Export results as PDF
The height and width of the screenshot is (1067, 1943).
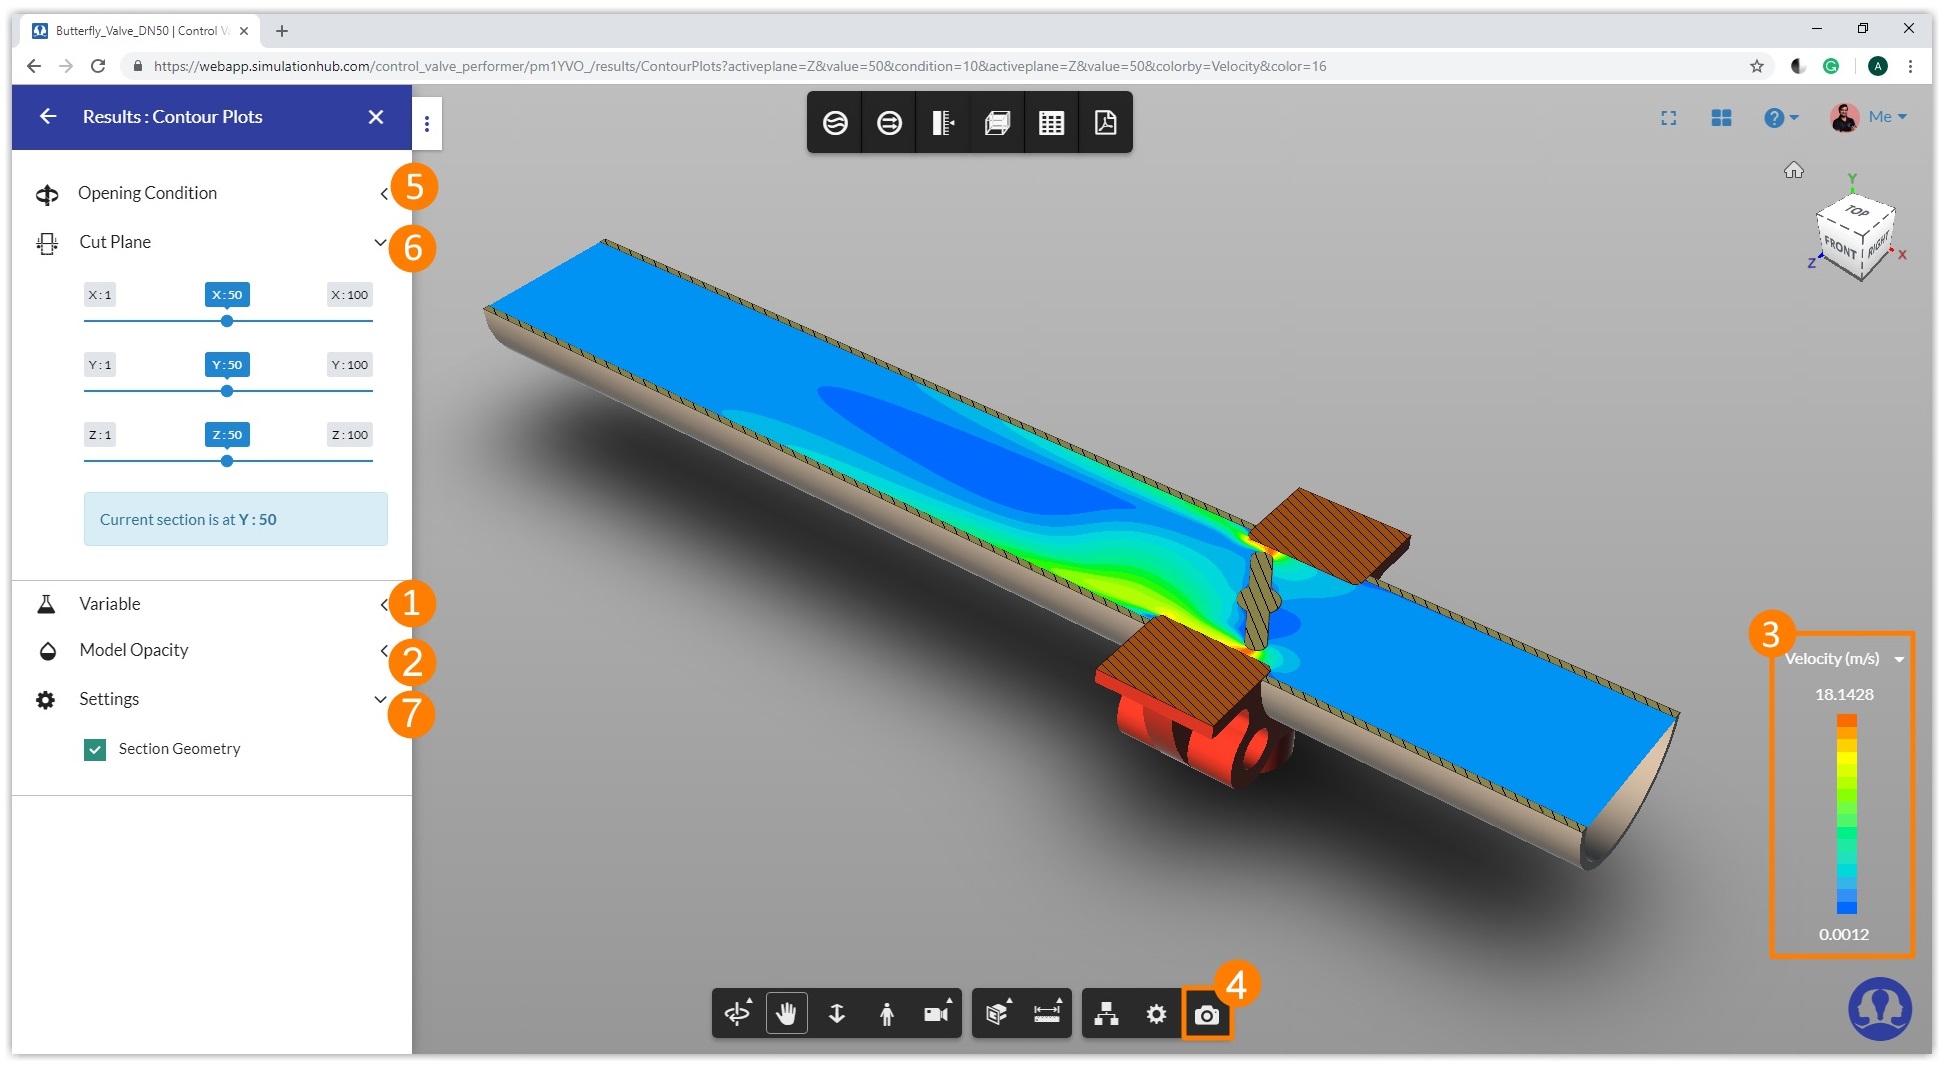coord(1105,122)
